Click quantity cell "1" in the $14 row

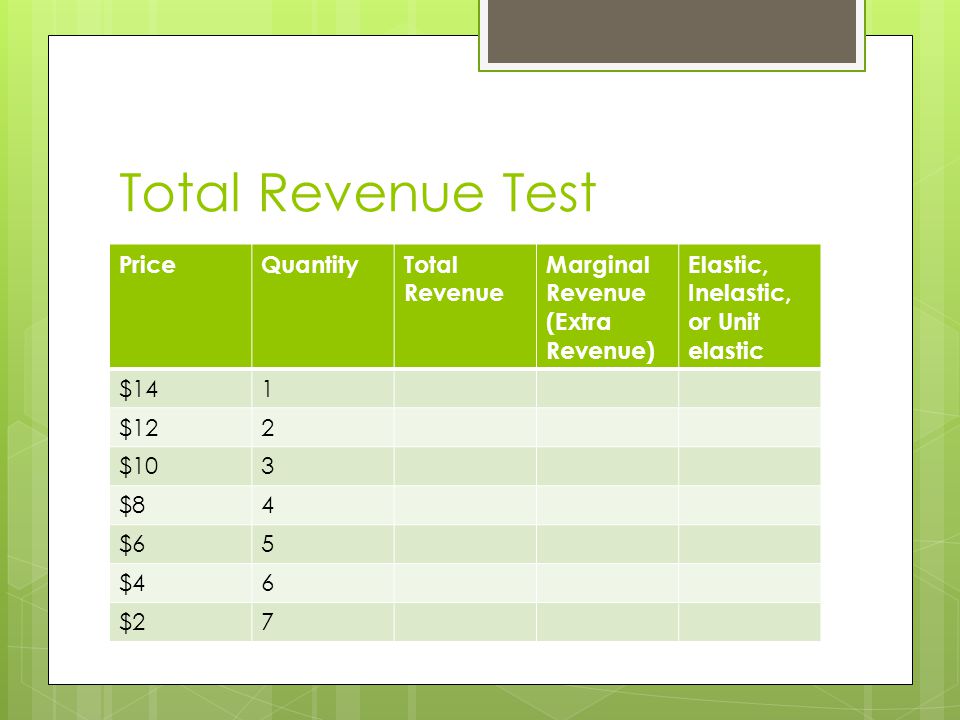point(323,389)
